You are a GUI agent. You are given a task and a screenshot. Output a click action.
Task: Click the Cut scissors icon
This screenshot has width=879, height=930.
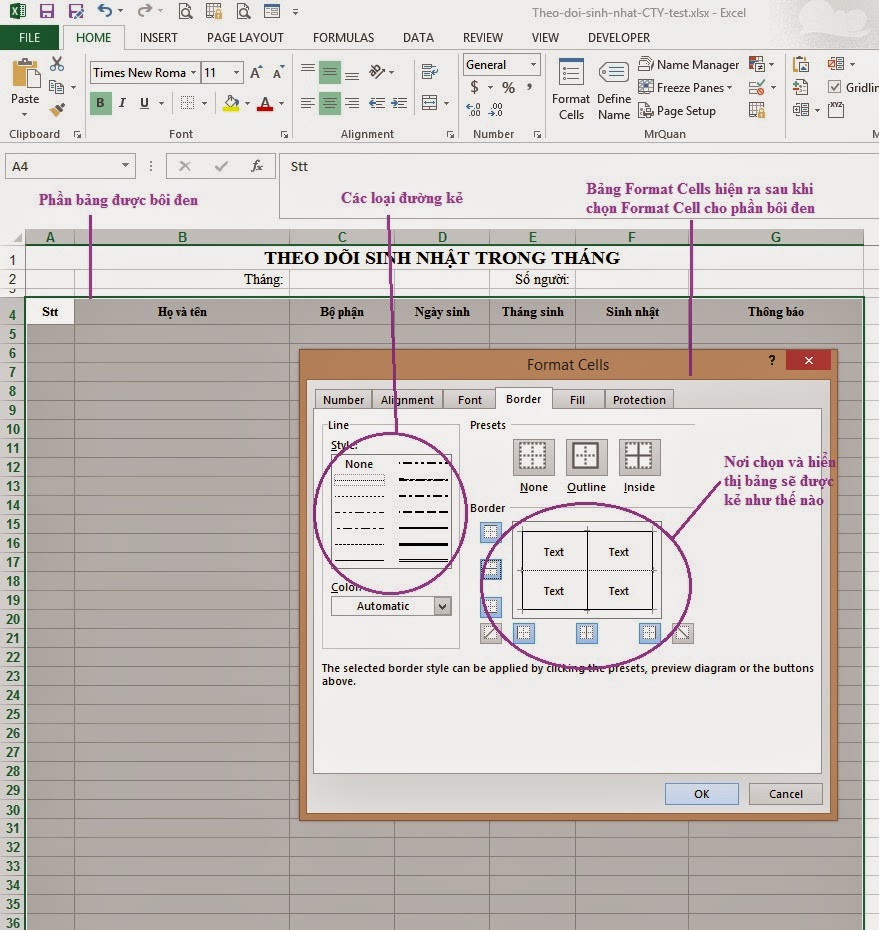(57, 63)
